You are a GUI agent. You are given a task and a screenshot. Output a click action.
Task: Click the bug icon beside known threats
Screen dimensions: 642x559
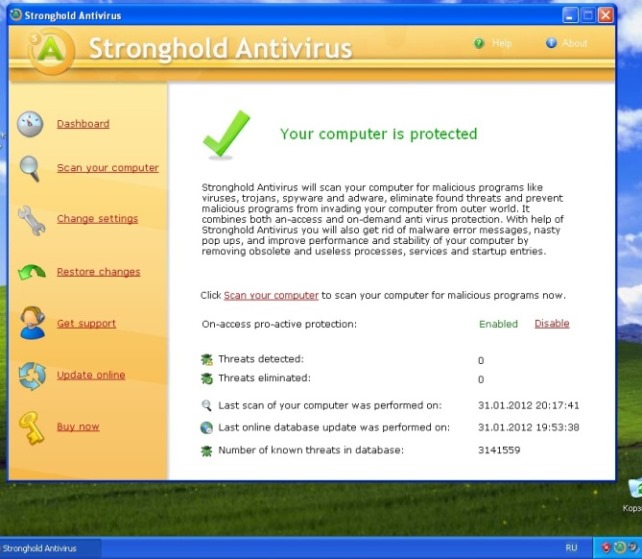tap(206, 451)
